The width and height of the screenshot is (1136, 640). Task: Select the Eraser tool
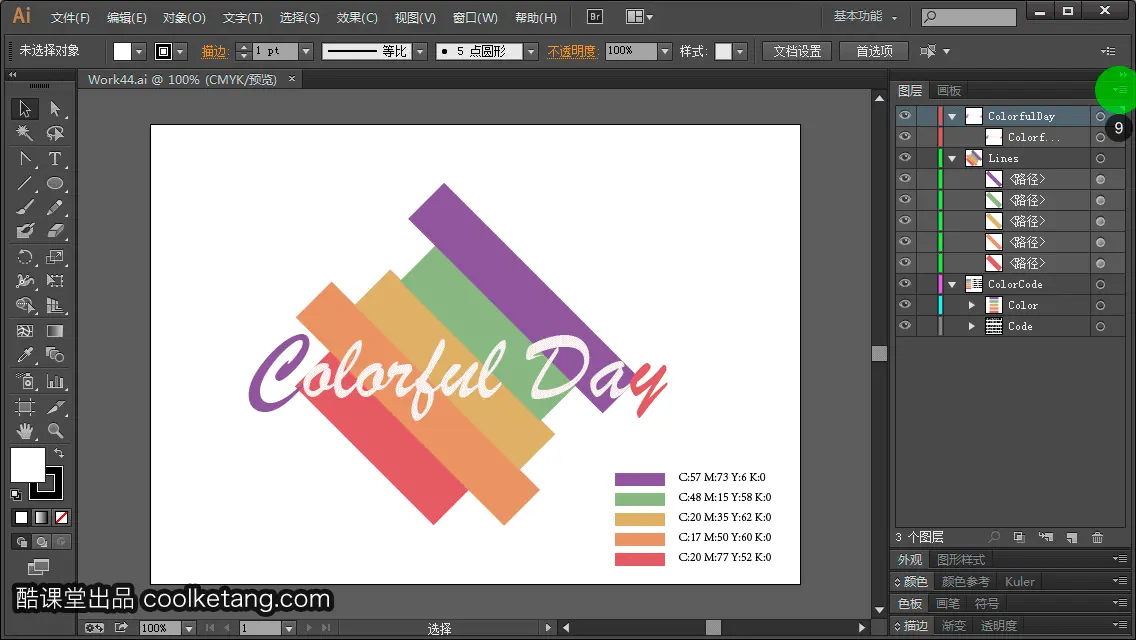point(55,232)
